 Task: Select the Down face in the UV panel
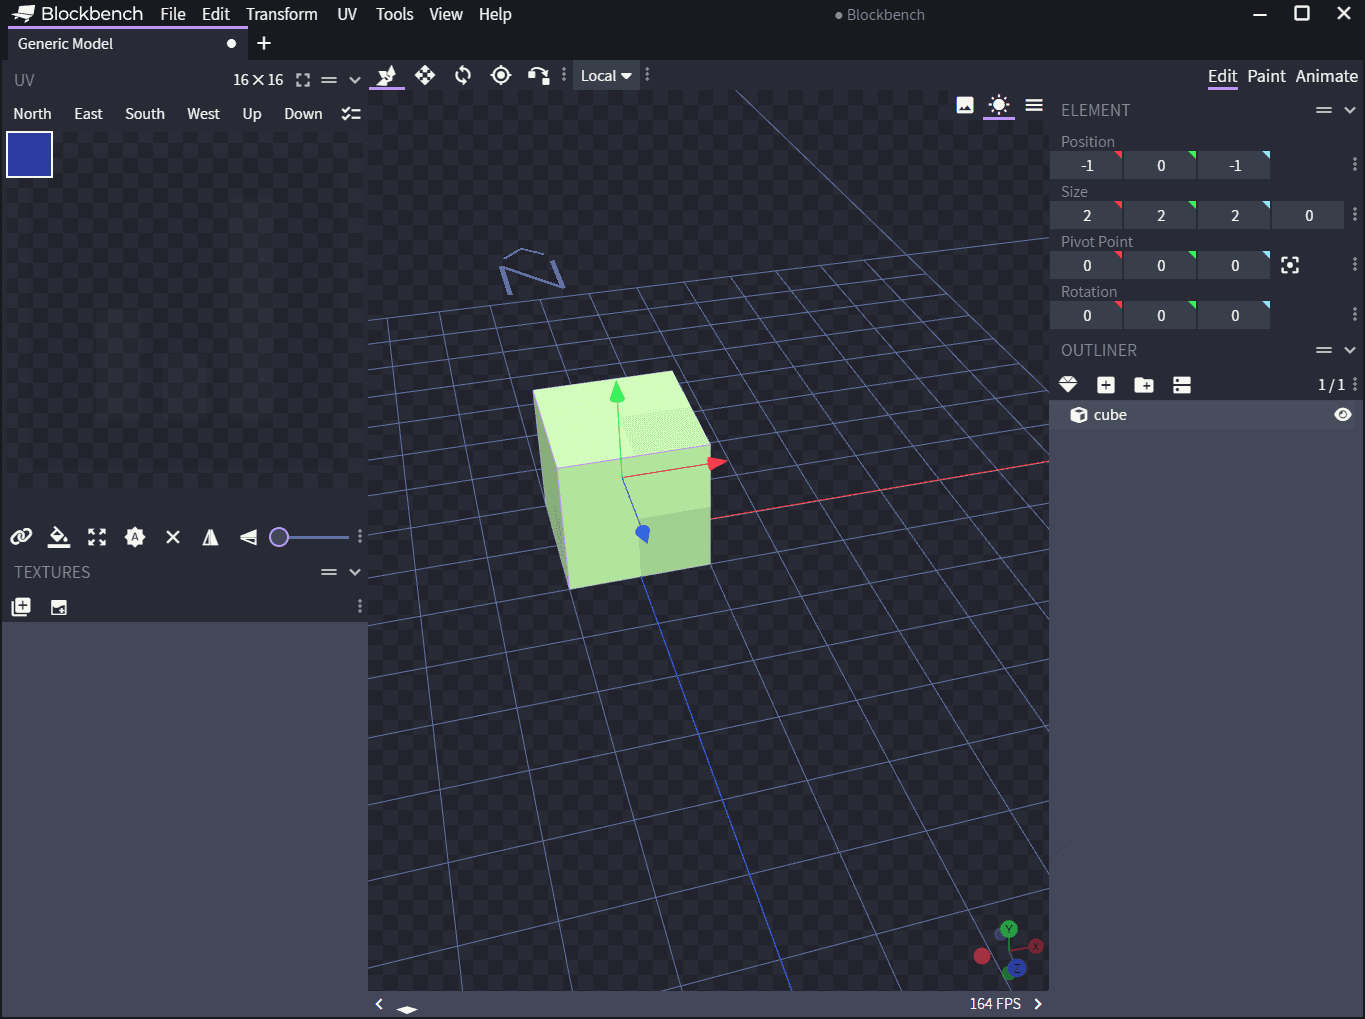click(302, 113)
